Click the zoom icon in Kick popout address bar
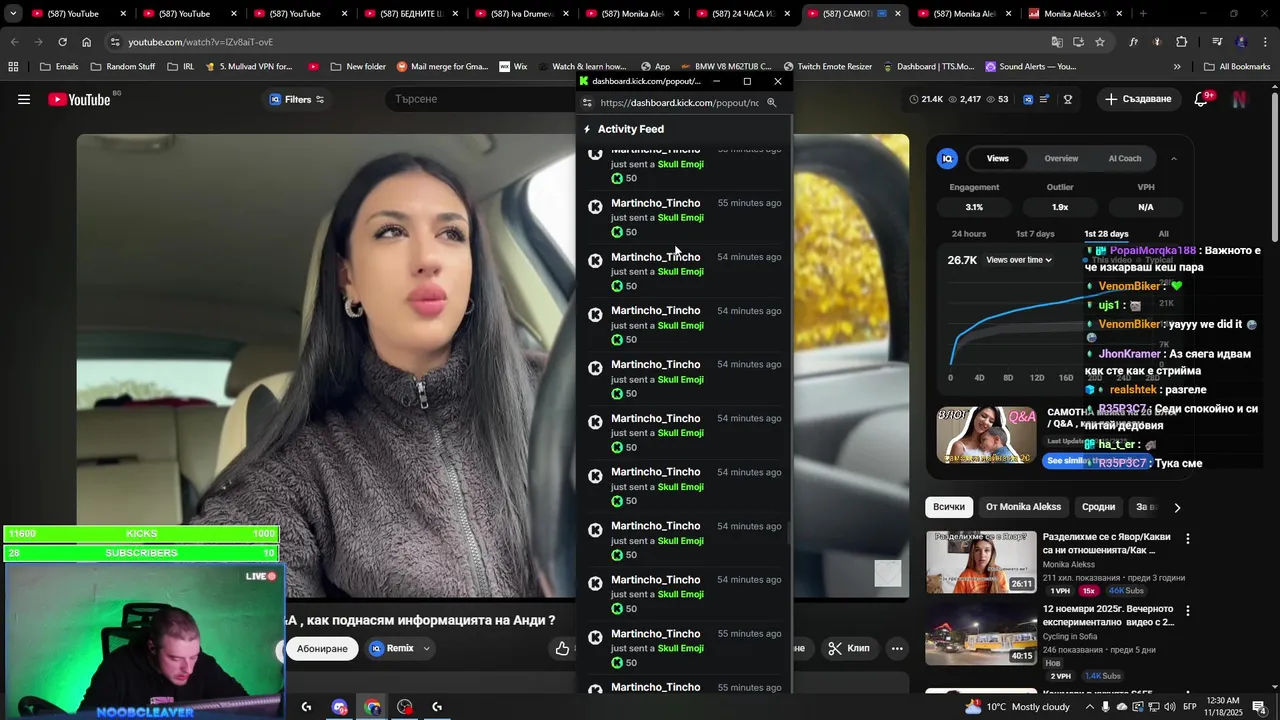Screen dimensions: 1280x720 pos(771,102)
